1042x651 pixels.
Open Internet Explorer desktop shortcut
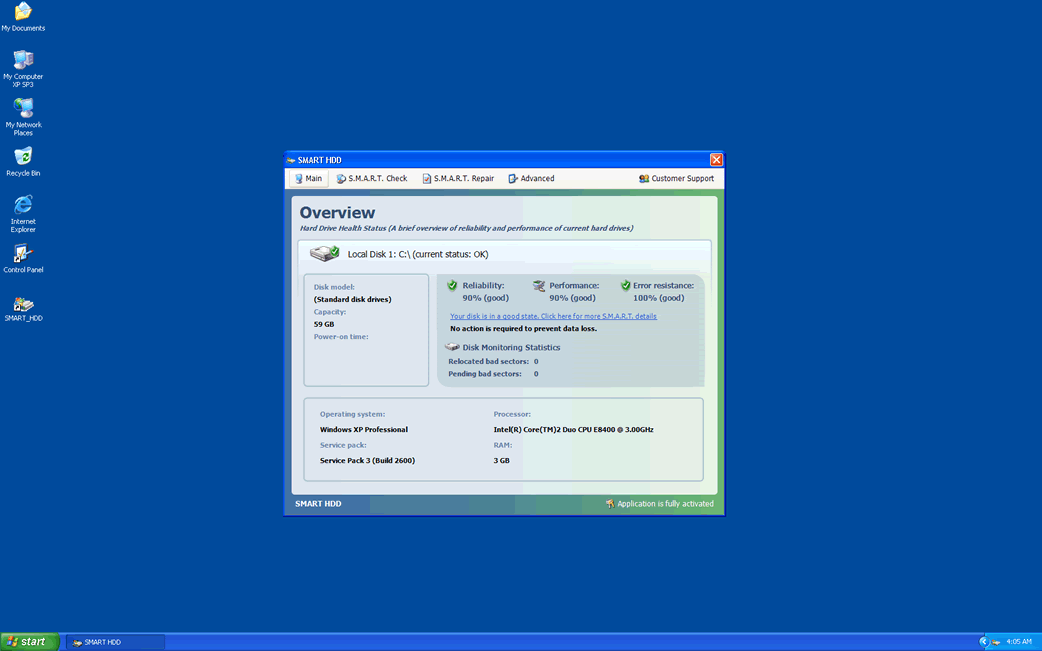click(23, 205)
